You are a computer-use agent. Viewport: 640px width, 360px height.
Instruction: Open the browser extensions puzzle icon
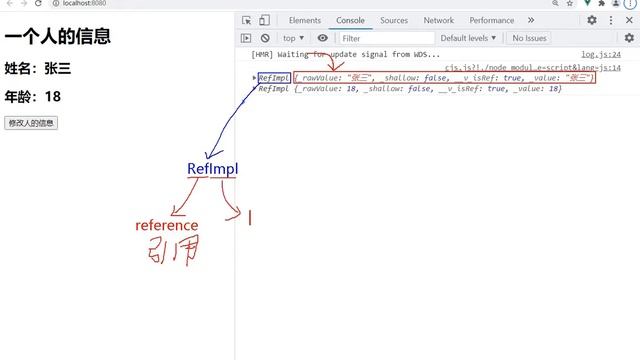click(601, 3)
